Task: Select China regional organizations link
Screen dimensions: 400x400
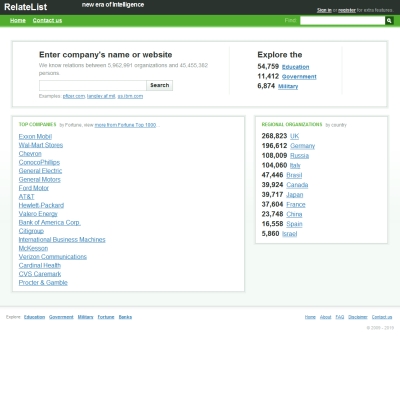Action: coord(294,214)
